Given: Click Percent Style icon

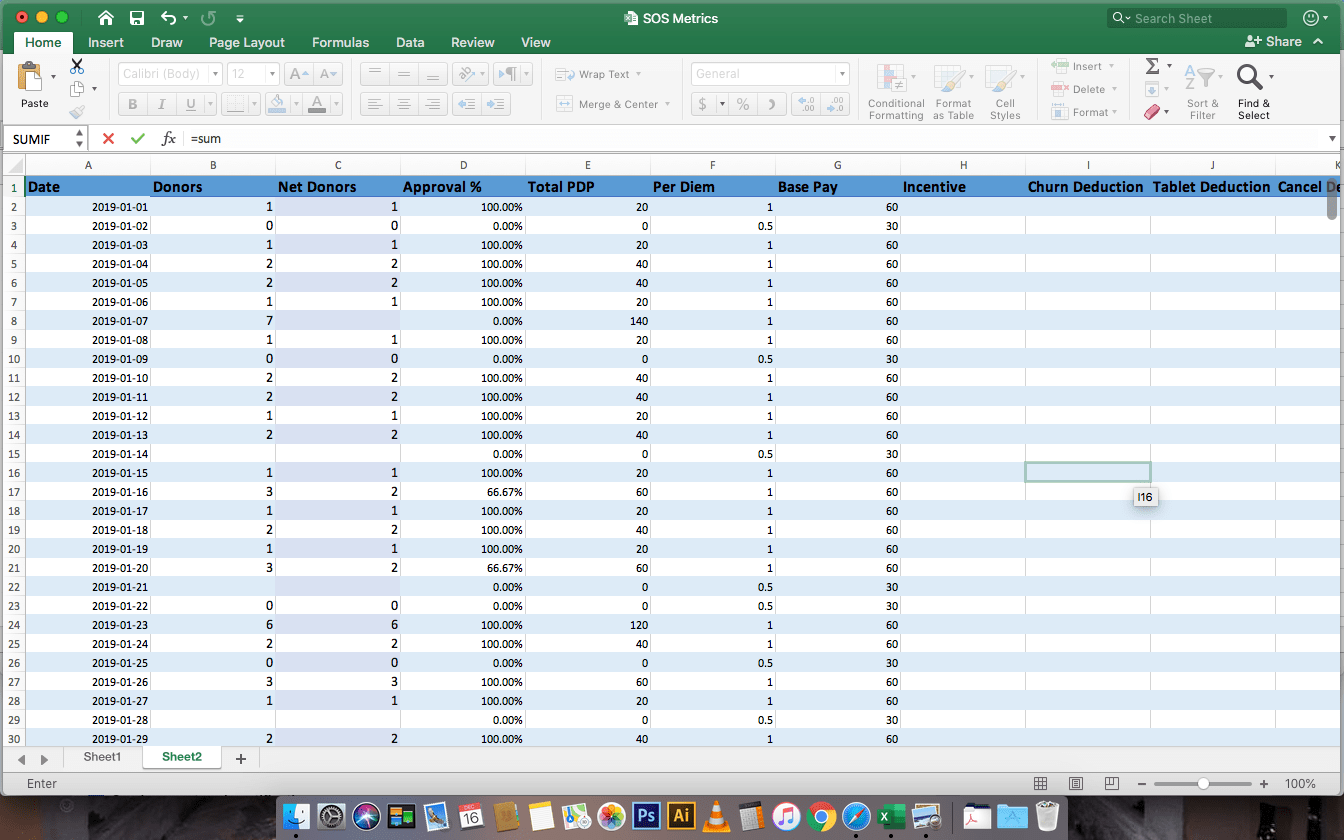Looking at the screenshot, I should click(742, 104).
